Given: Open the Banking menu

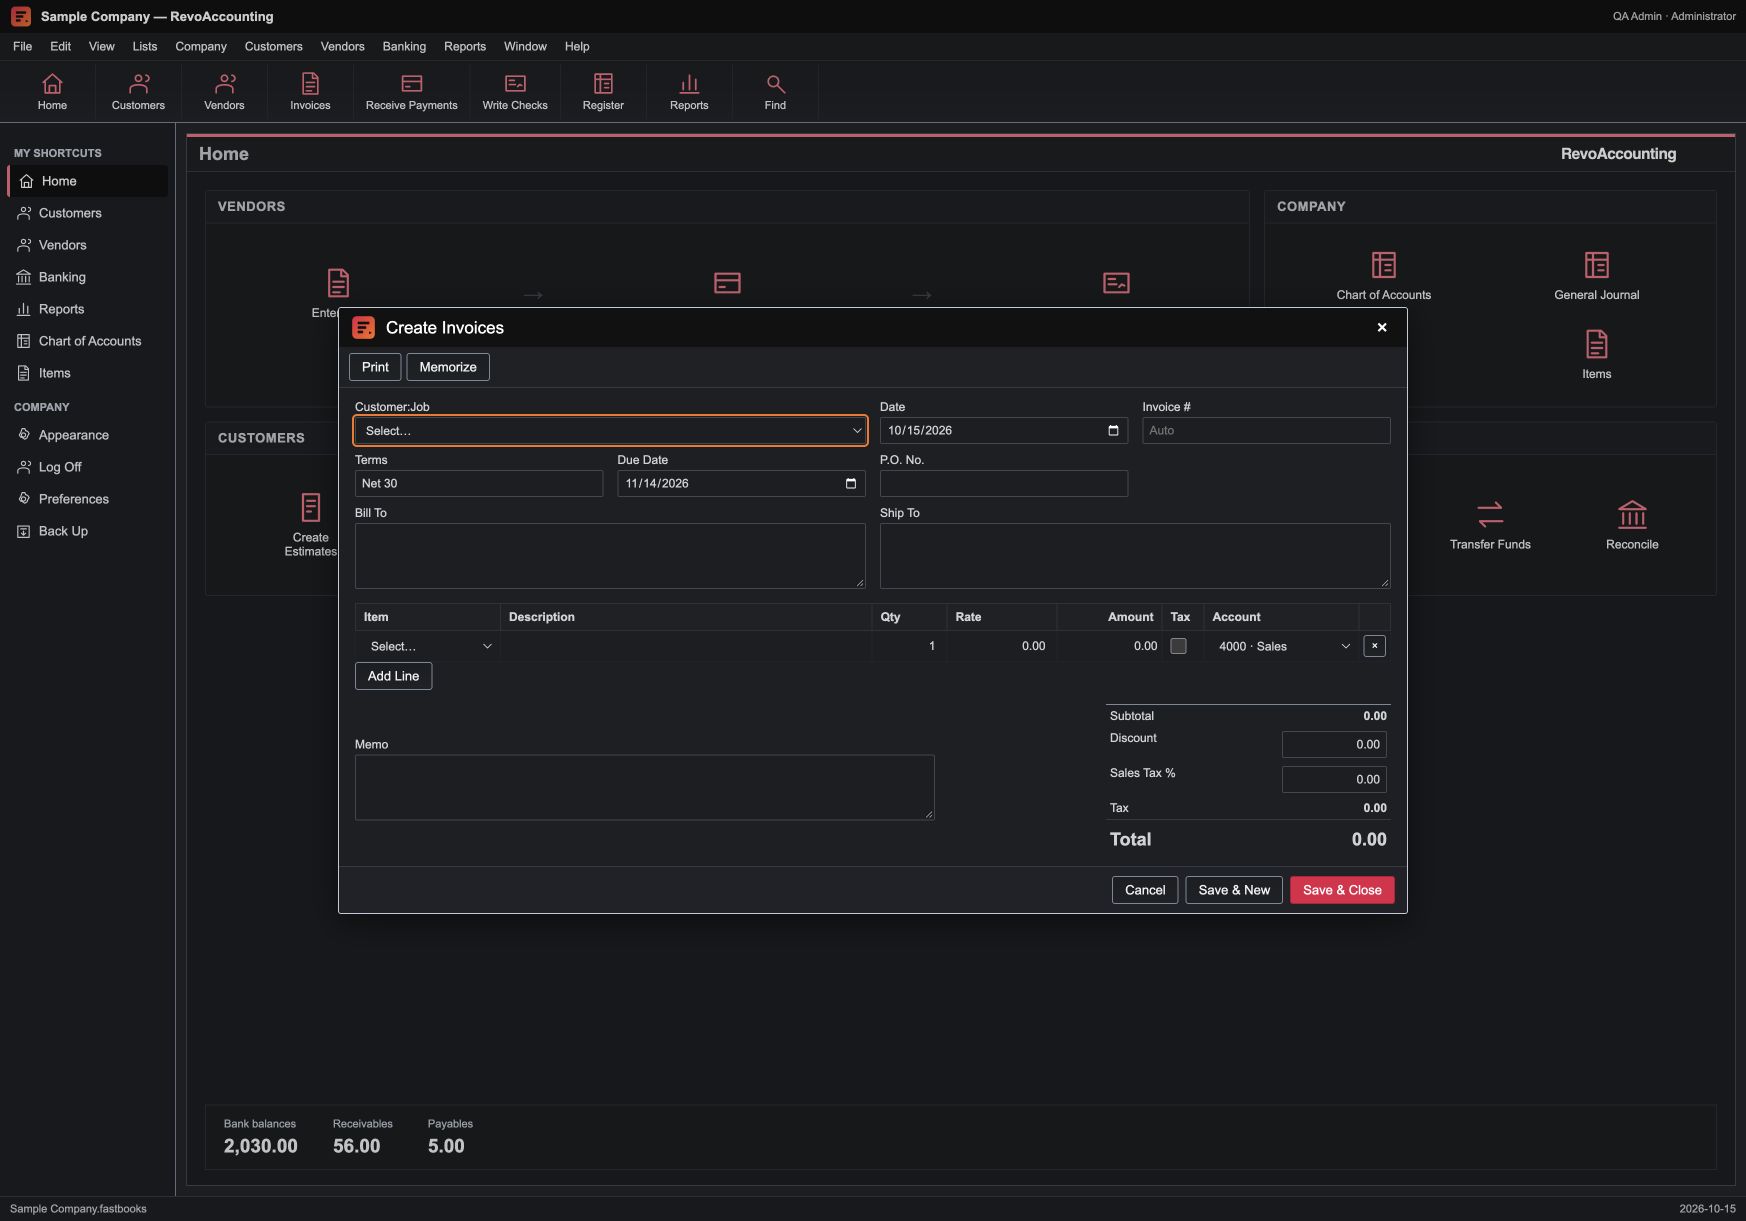Looking at the screenshot, I should tap(404, 46).
